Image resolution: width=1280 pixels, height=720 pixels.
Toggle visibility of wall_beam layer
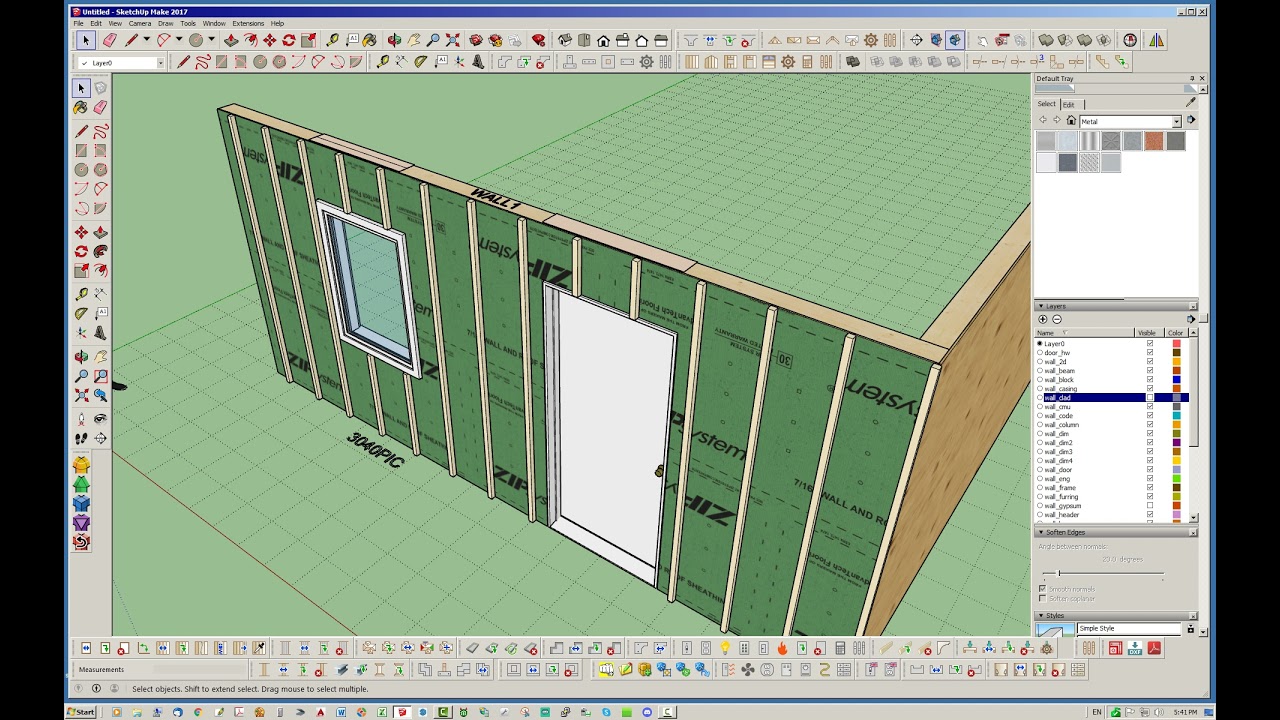point(1150,370)
